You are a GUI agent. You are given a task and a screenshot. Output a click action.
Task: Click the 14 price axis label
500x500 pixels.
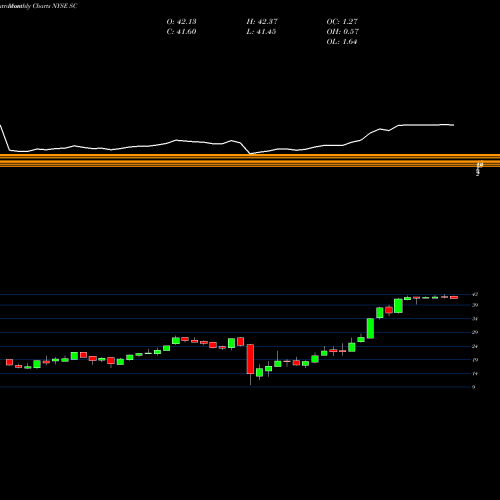(x=475, y=374)
